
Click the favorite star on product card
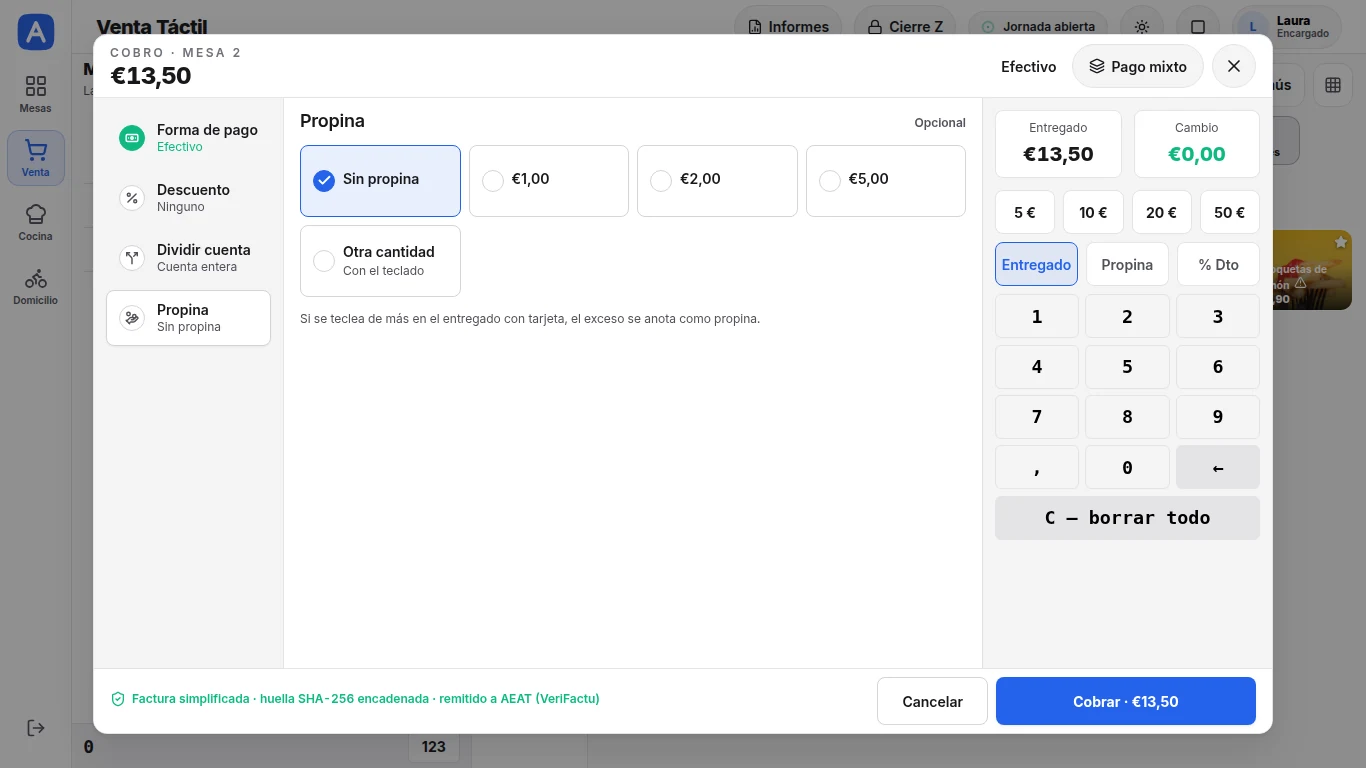[1341, 242]
